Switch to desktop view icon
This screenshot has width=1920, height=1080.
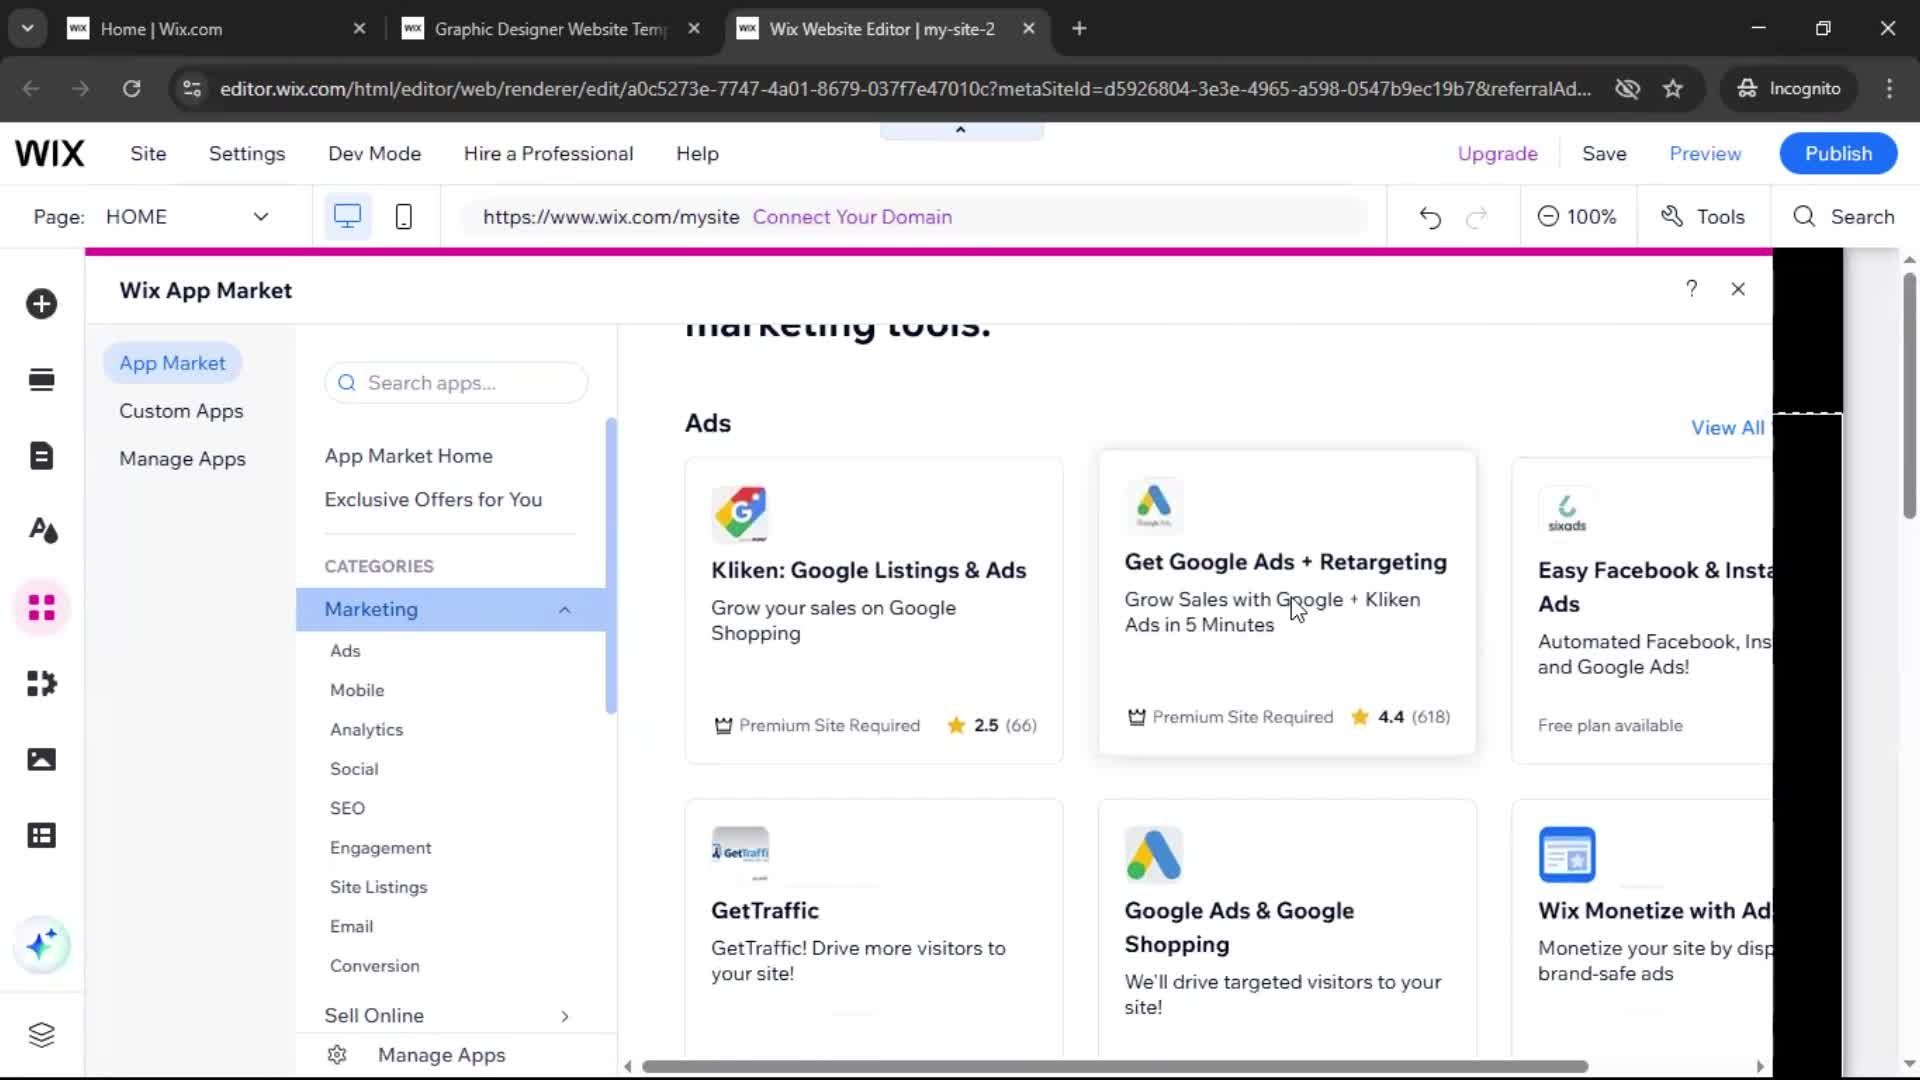[x=347, y=217]
